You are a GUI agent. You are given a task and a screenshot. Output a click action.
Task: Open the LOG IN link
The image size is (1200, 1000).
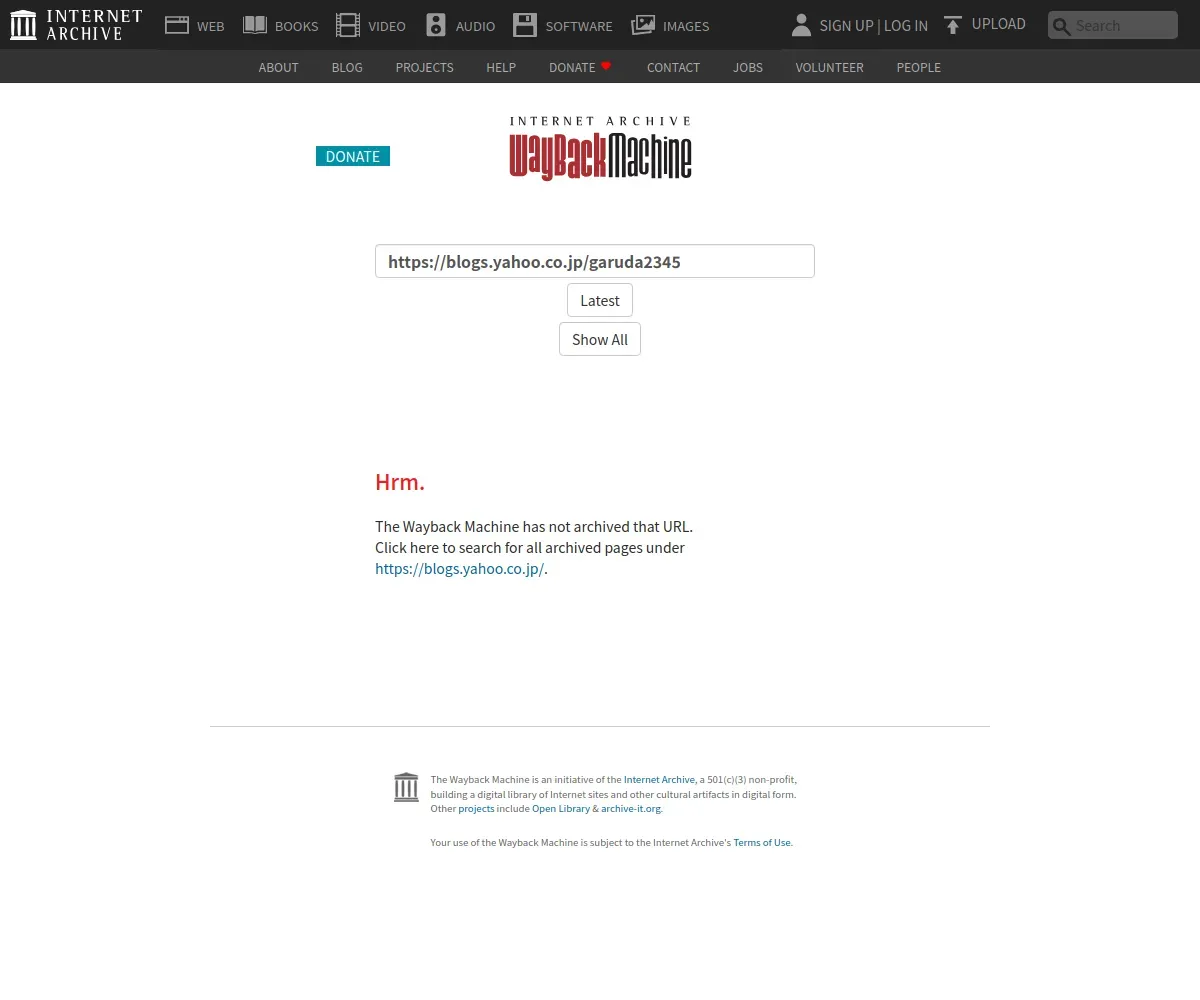pos(906,26)
